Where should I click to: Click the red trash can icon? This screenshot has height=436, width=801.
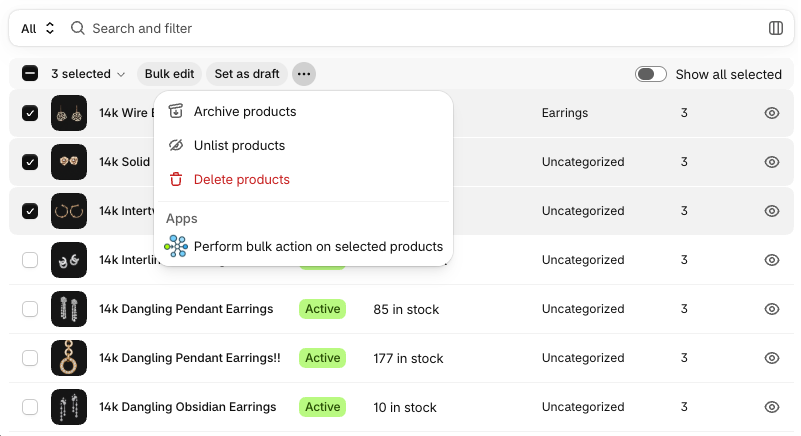coord(176,179)
